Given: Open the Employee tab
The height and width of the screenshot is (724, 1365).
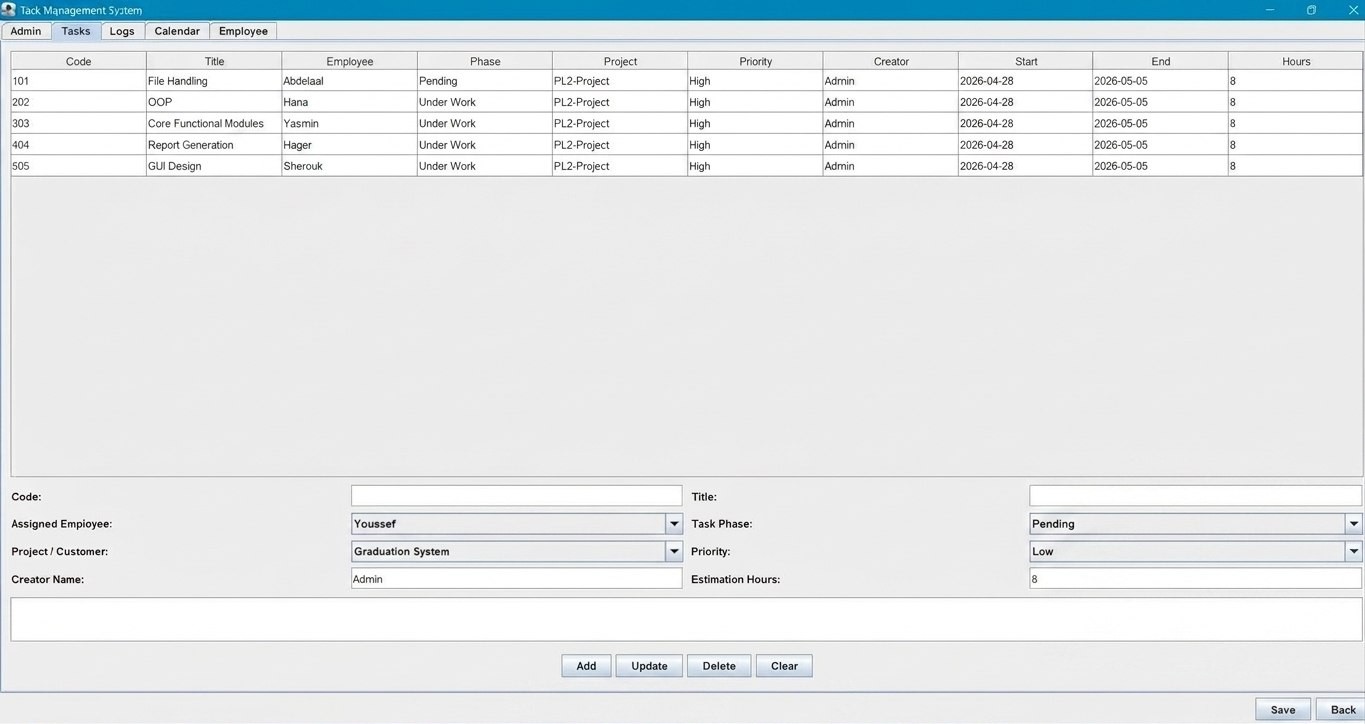Looking at the screenshot, I should (x=243, y=31).
